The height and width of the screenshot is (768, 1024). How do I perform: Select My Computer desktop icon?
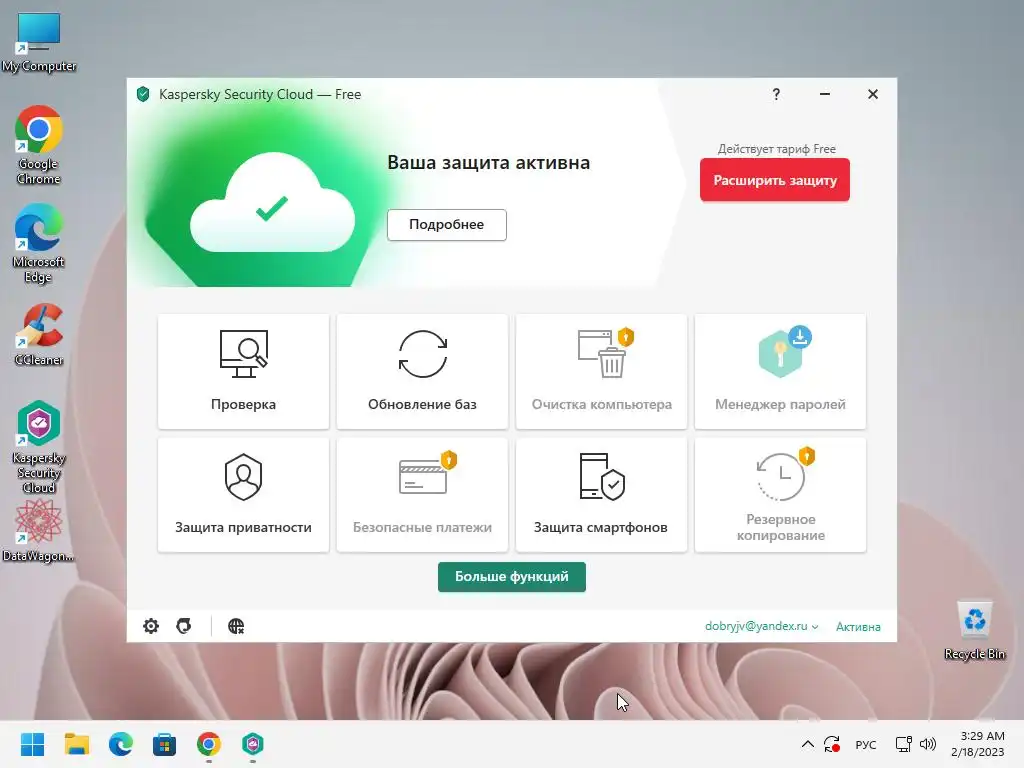pyautogui.click(x=39, y=42)
